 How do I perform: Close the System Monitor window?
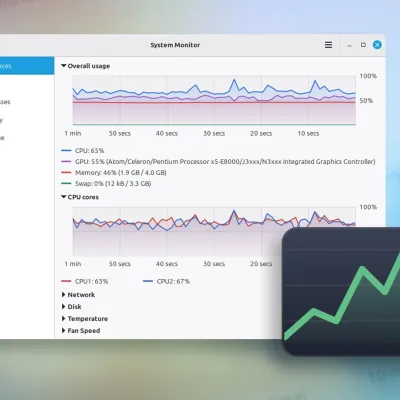[x=377, y=45]
